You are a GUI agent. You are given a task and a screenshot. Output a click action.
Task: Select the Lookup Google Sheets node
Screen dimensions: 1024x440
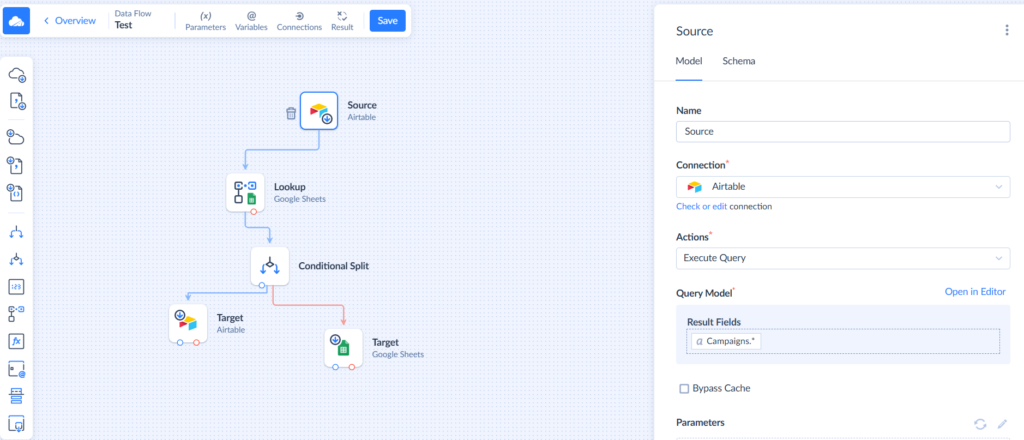click(245, 192)
